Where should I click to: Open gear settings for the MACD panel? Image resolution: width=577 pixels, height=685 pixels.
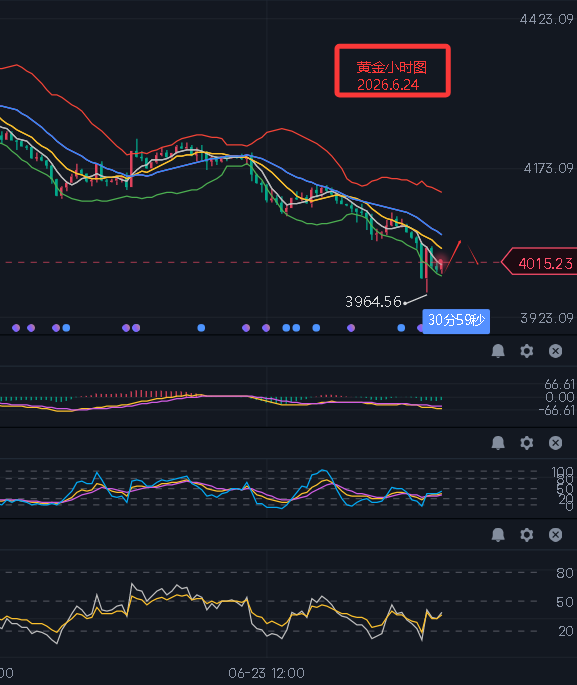(x=527, y=351)
